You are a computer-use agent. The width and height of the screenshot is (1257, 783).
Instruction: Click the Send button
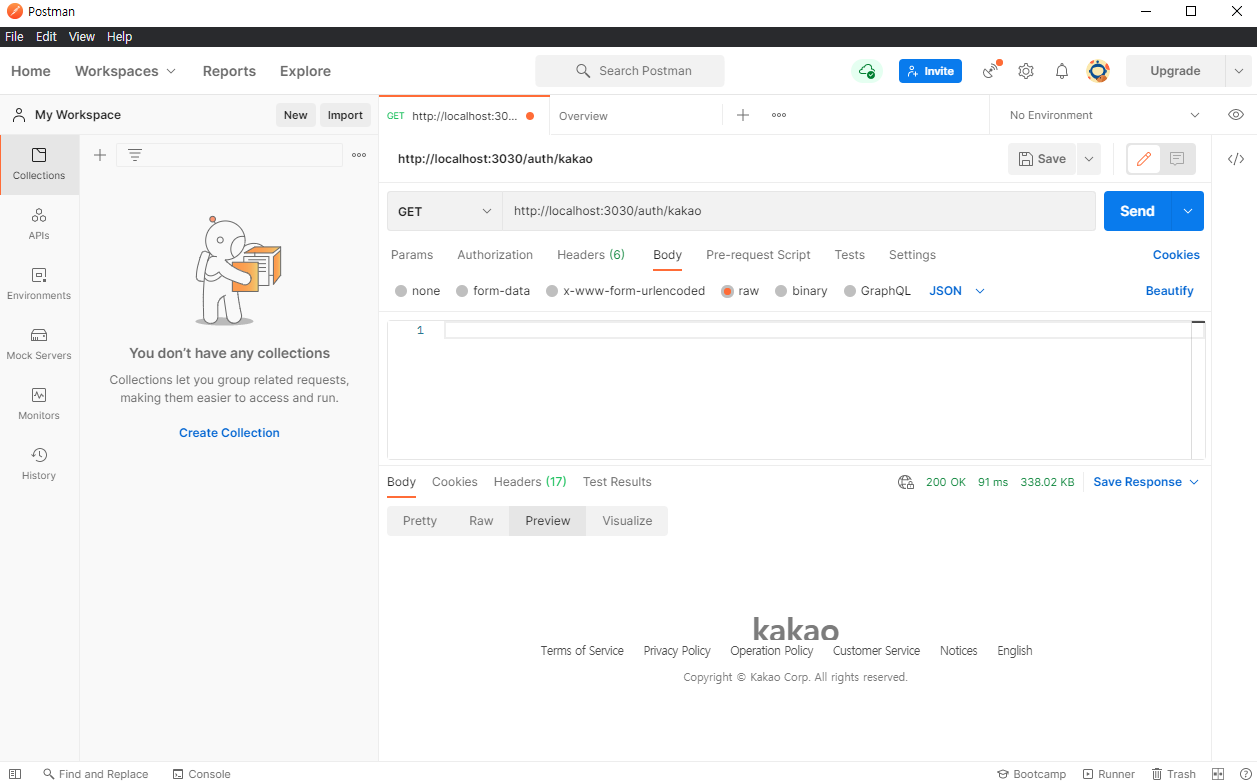(1137, 211)
